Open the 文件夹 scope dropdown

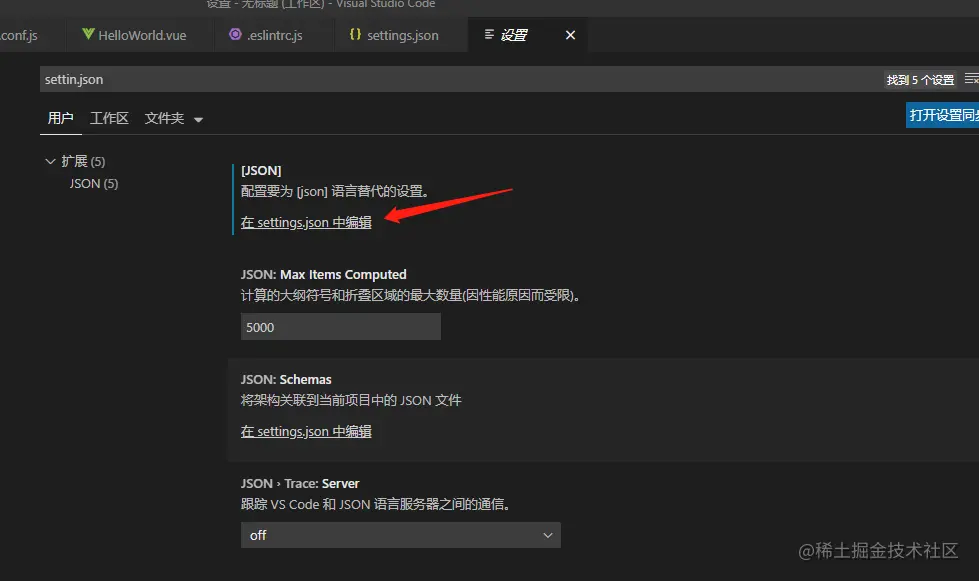click(x=174, y=118)
